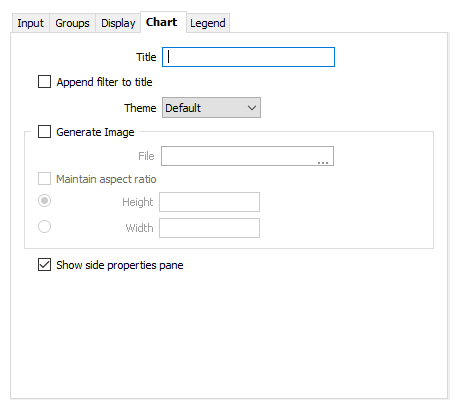Switch to the Legend tab

pyautogui.click(x=208, y=23)
